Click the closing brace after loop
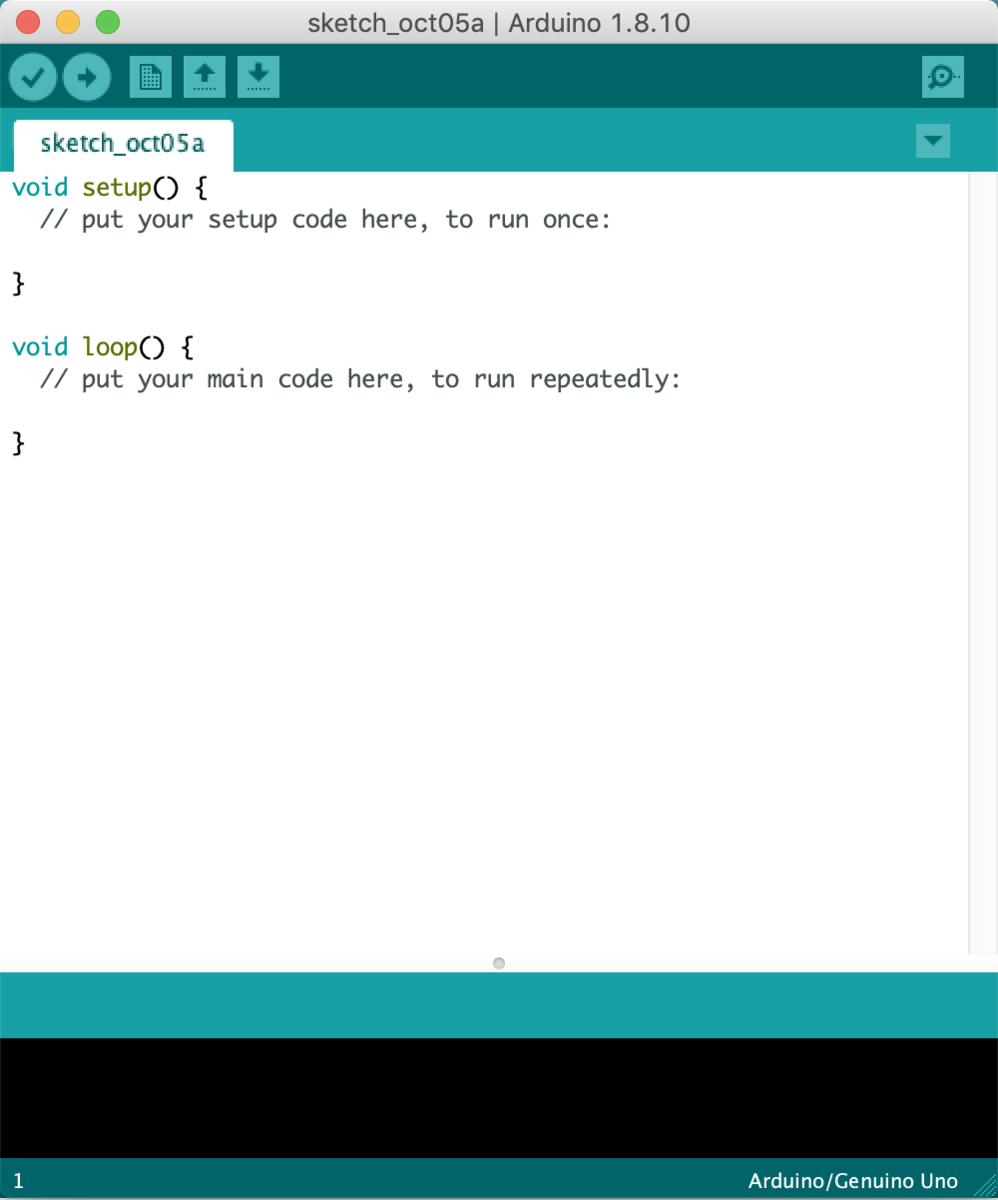 (x=18, y=444)
